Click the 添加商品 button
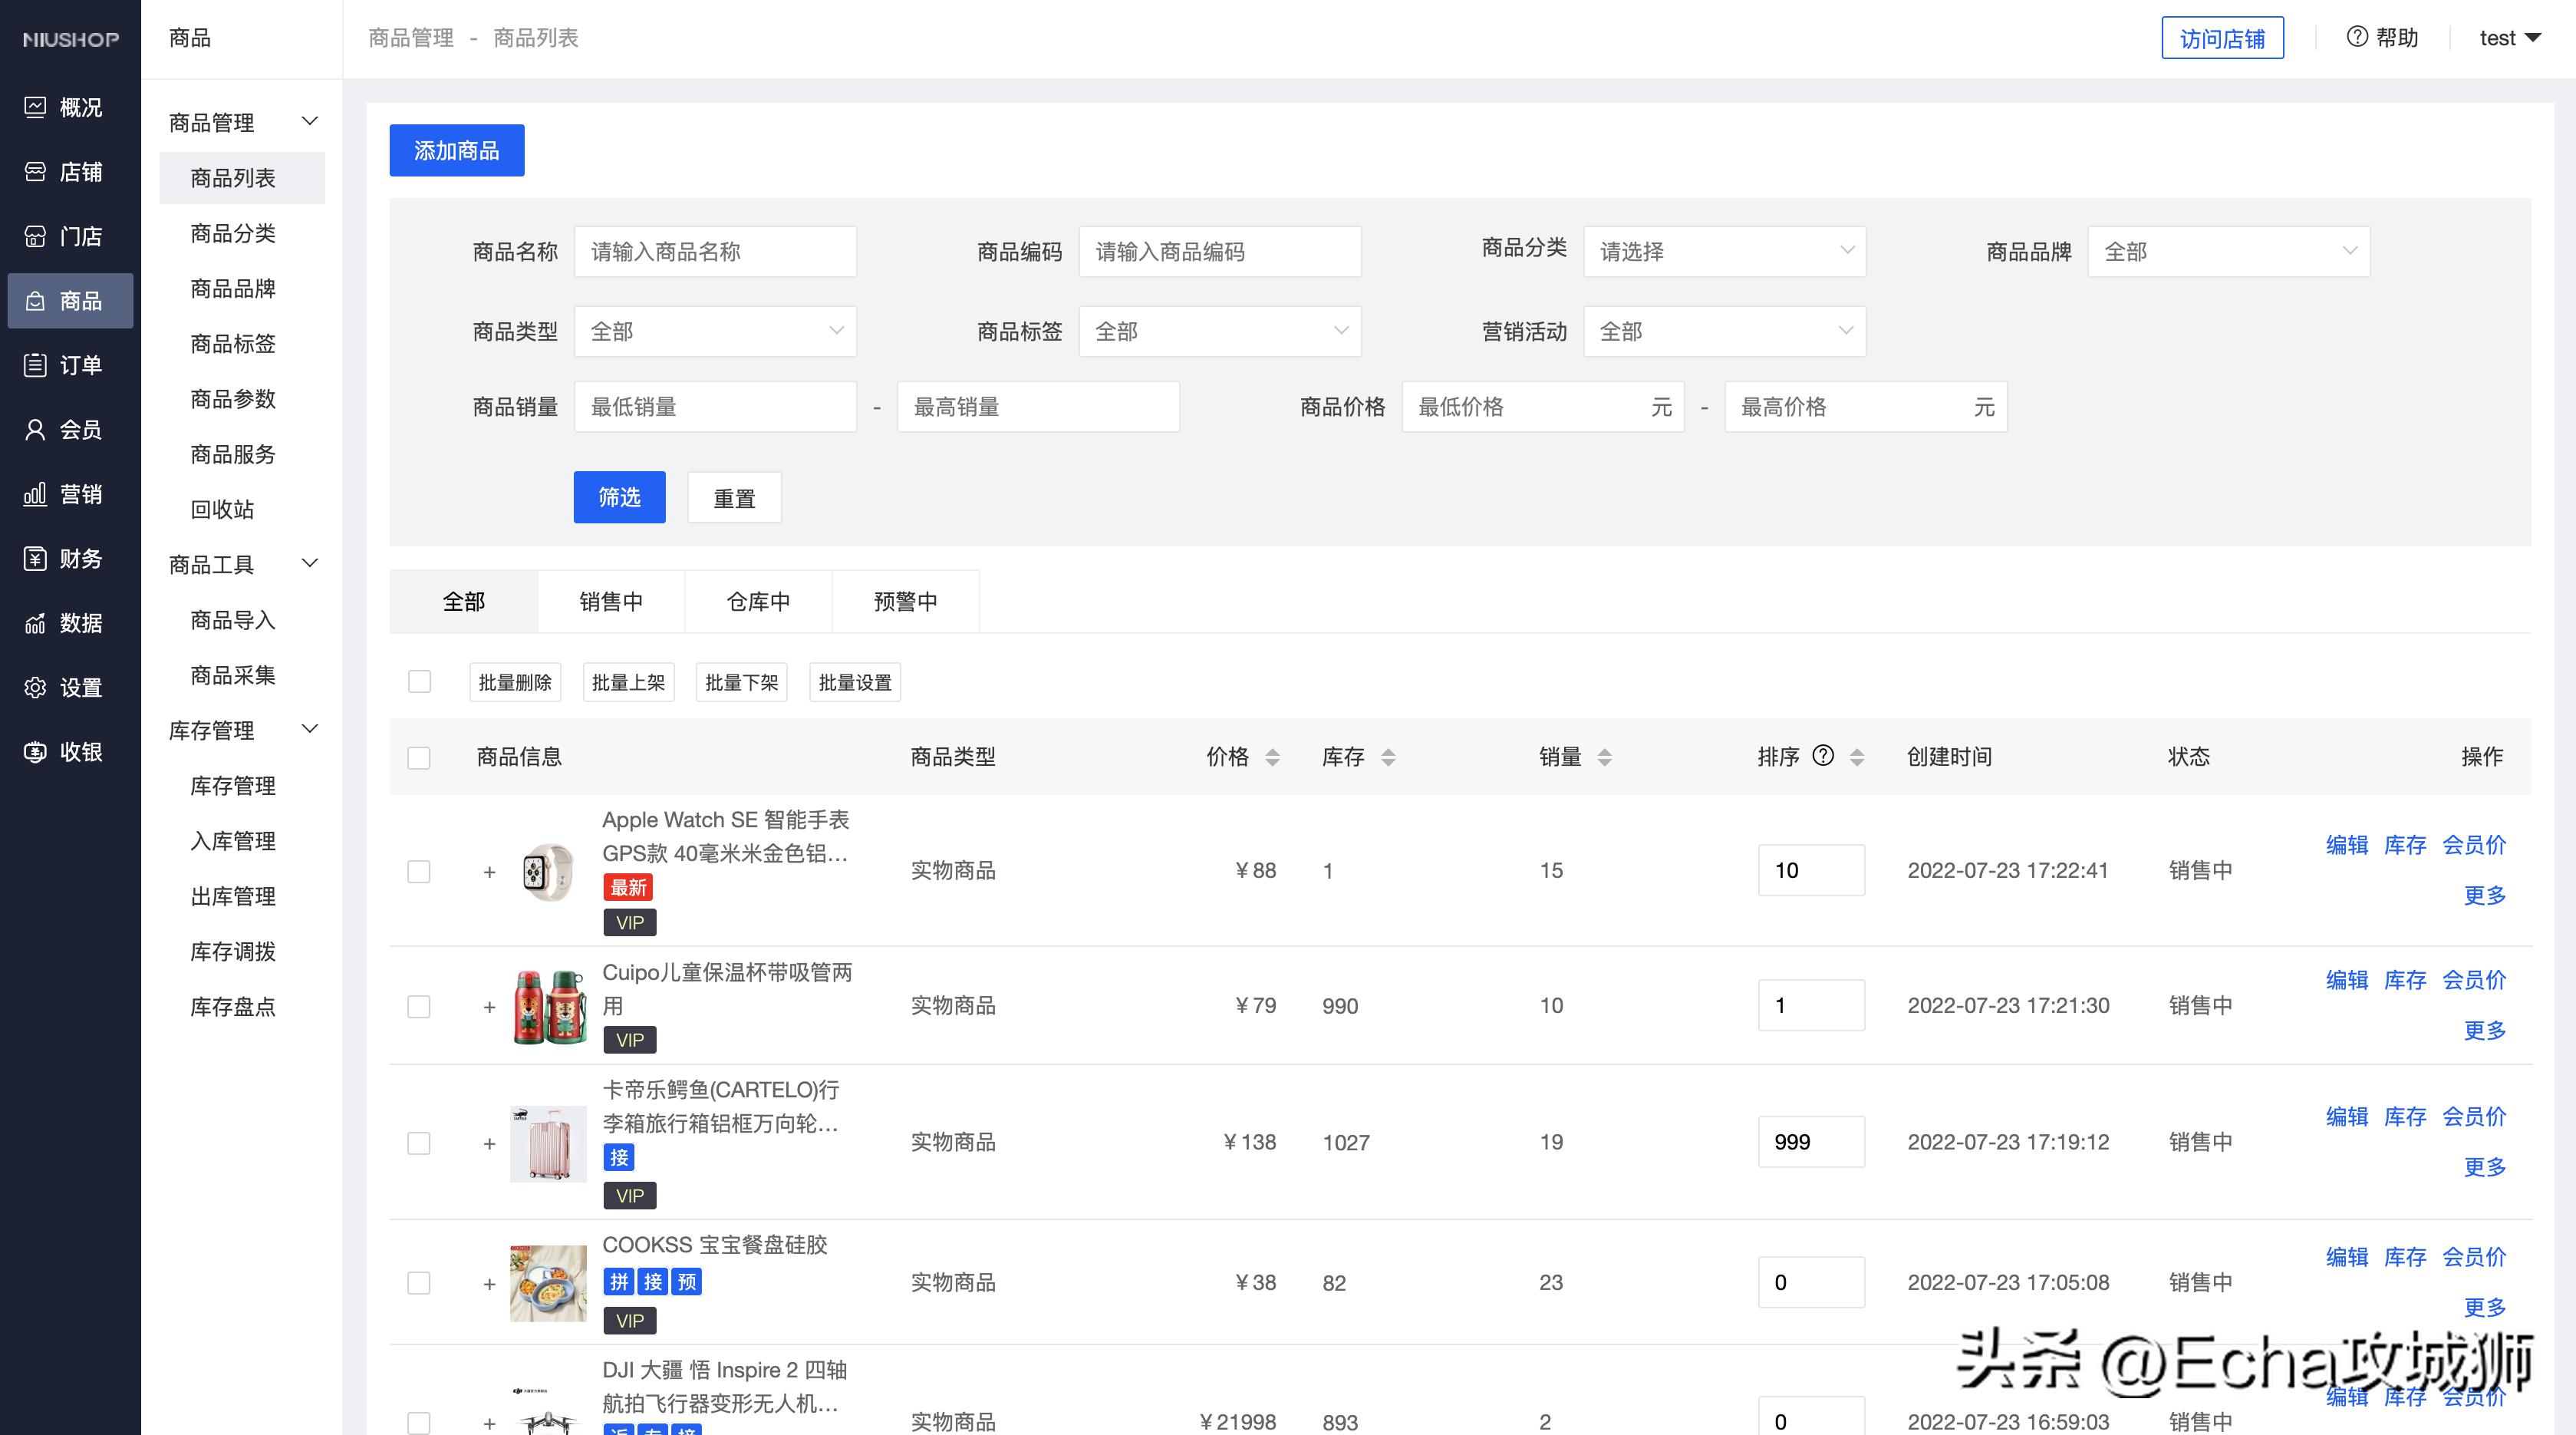Image resolution: width=2576 pixels, height=1435 pixels. 456,149
